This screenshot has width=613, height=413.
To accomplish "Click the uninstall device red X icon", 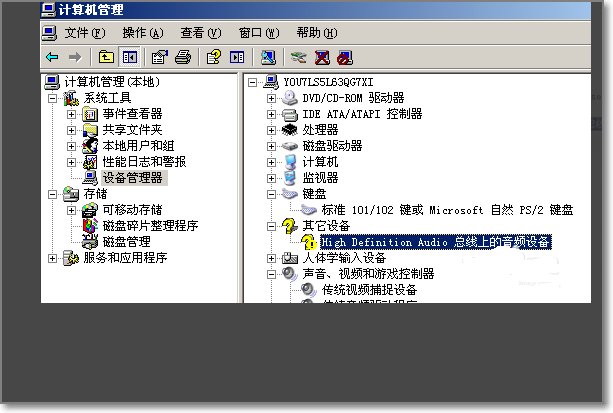I will [322, 57].
